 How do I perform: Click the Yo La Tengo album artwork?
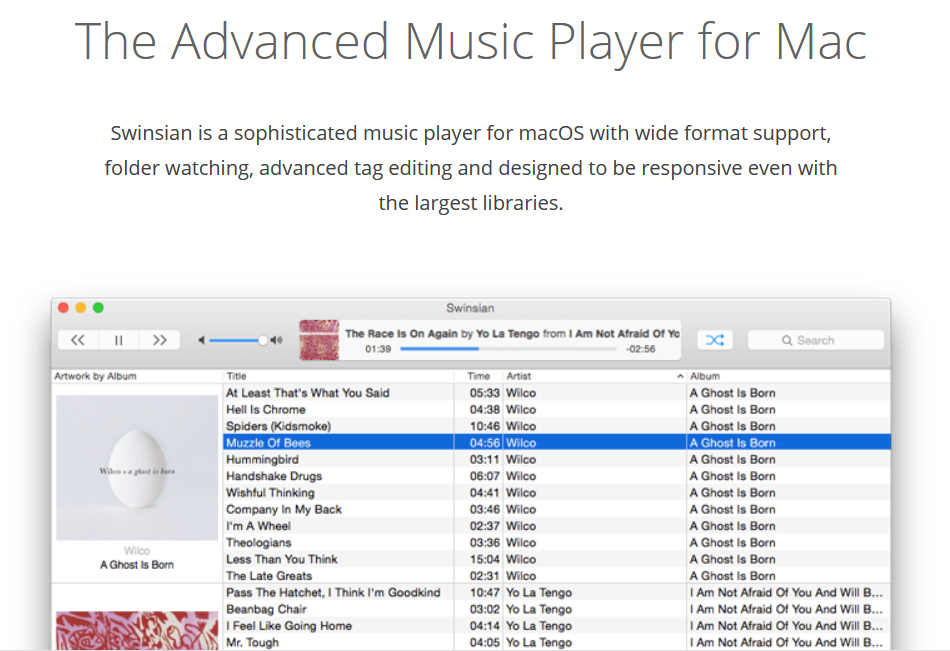[137, 630]
